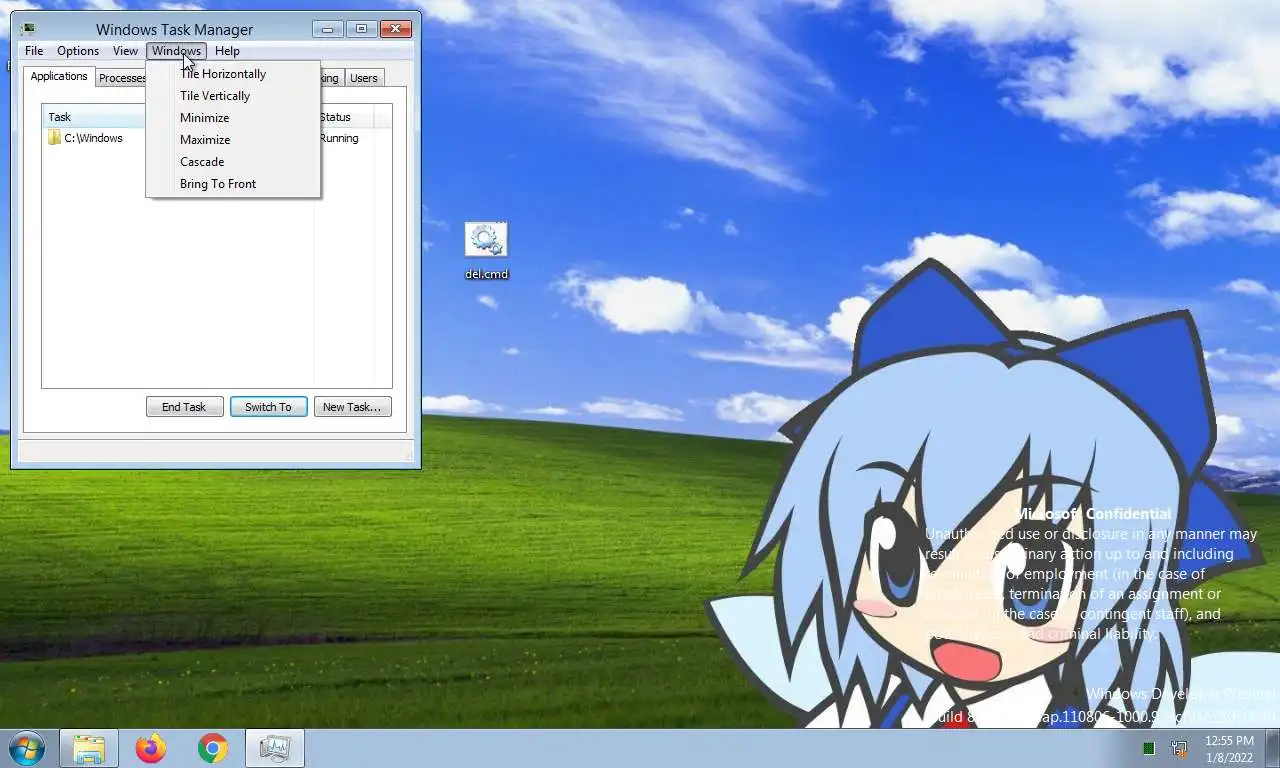Switch to the Processes tab
Viewport: 1280px width, 768px height.
[x=121, y=78]
